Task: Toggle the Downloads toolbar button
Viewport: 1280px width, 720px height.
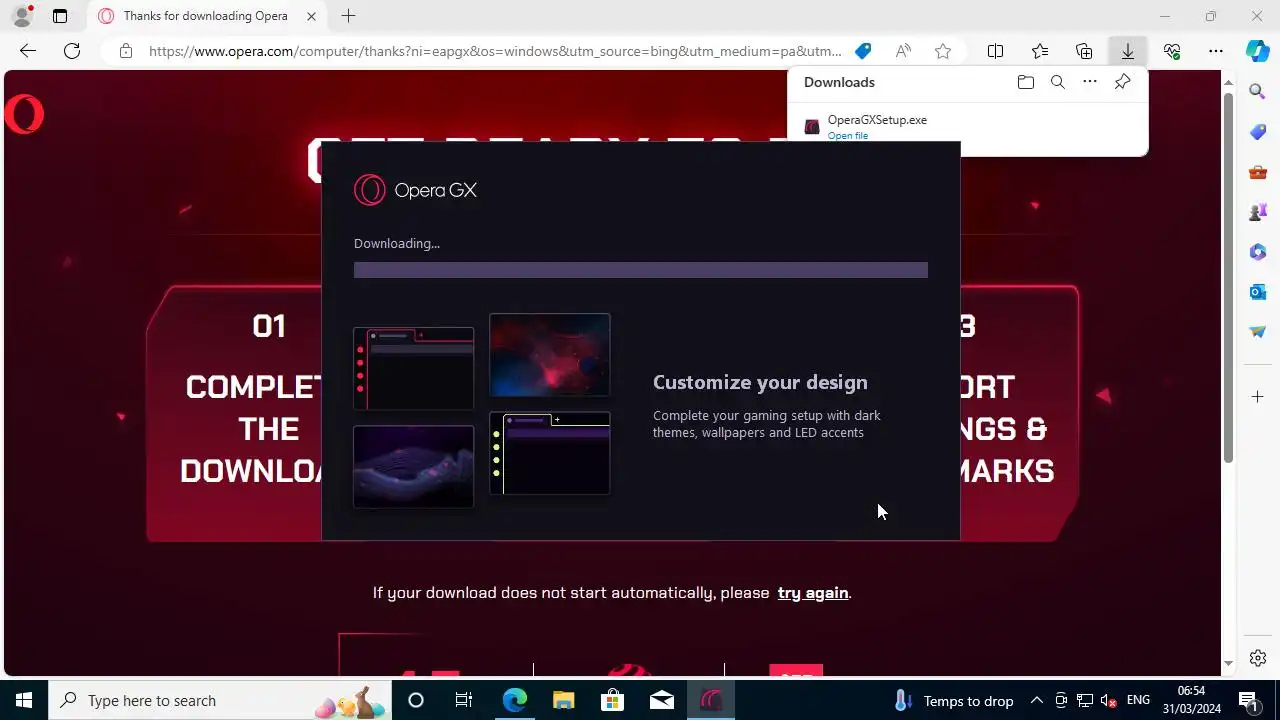Action: click(1128, 51)
